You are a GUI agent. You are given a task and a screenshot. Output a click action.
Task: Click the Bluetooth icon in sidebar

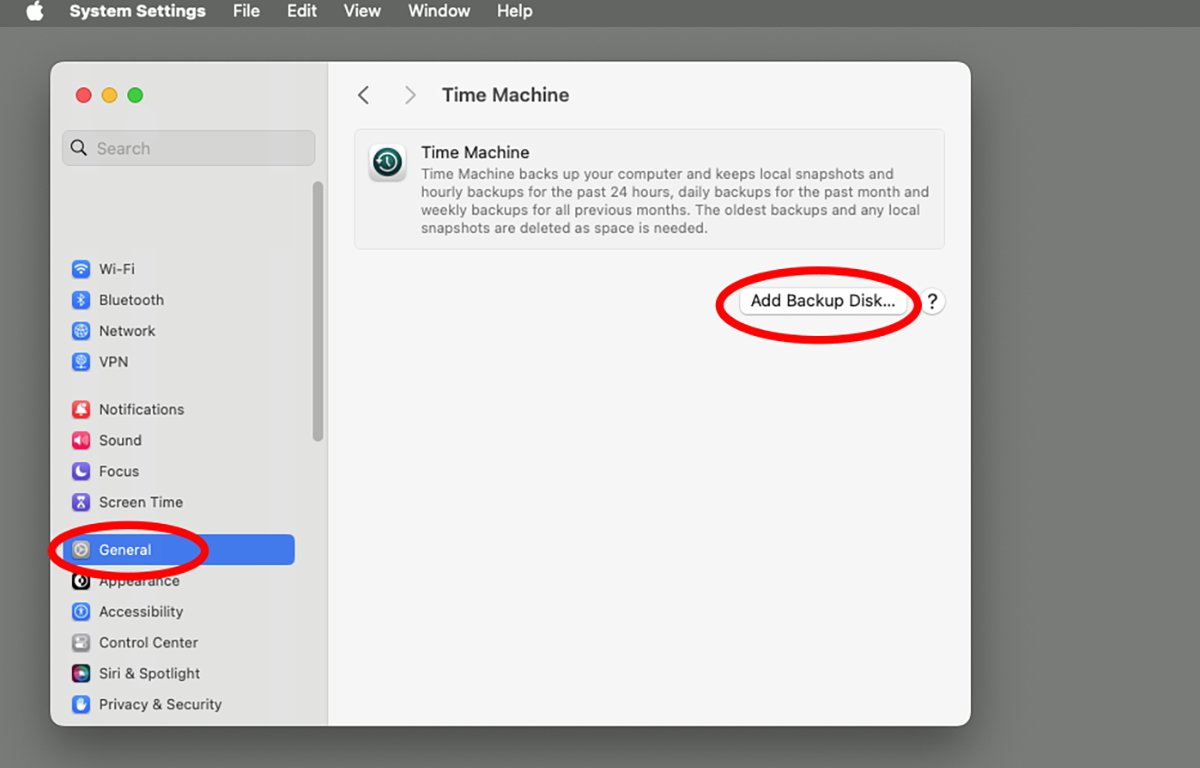click(x=81, y=300)
